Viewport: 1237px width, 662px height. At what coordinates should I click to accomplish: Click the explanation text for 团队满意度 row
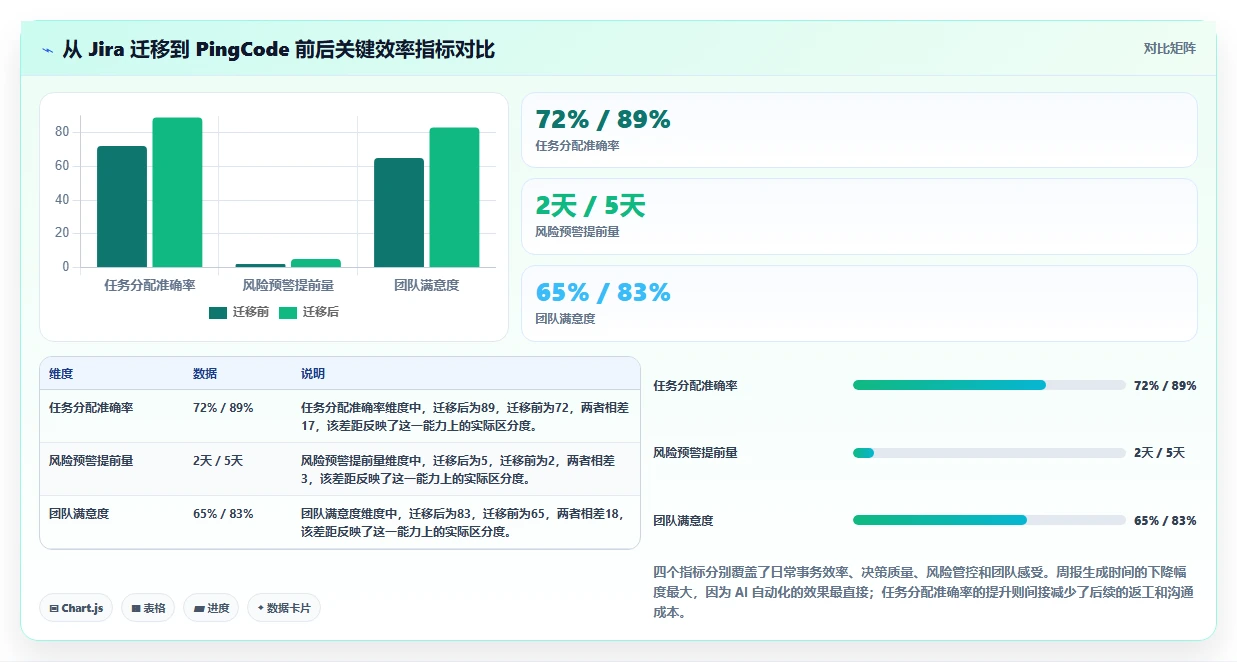point(464,523)
